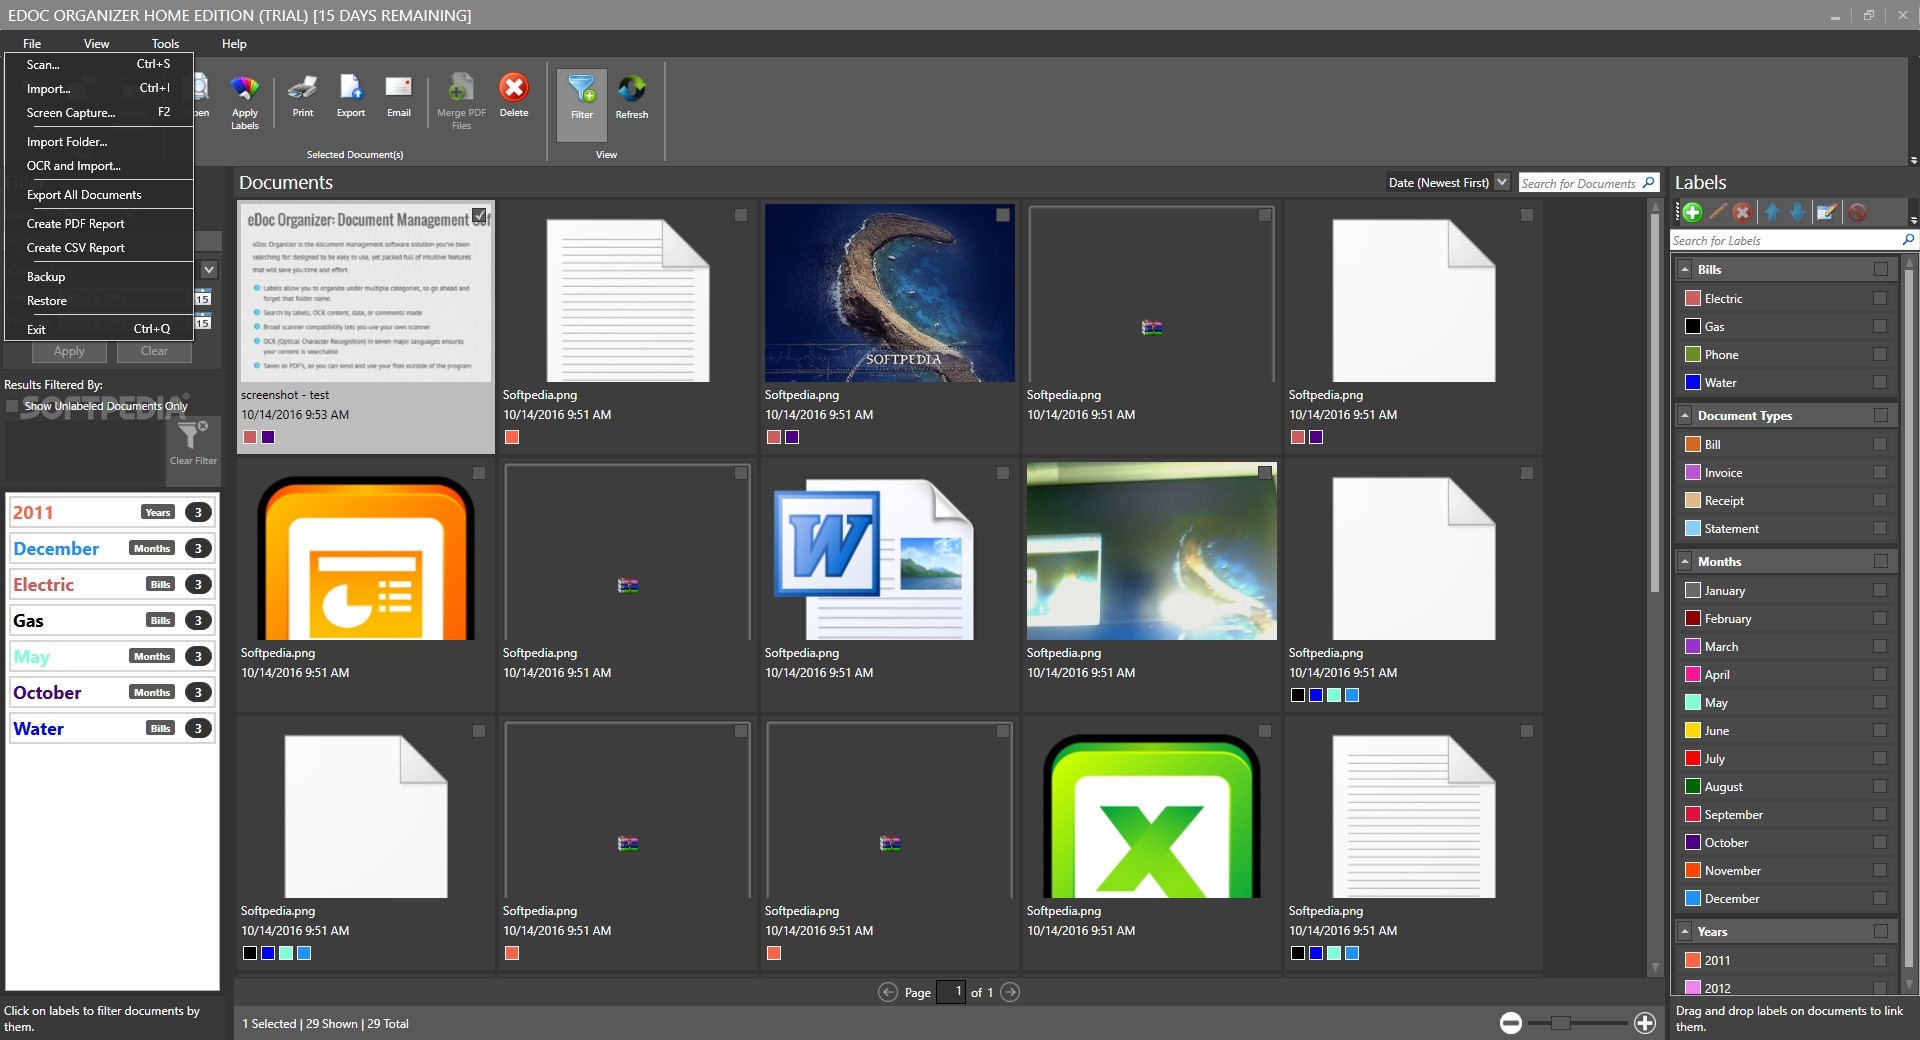This screenshot has width=1920, height=1040.
Task: Check the Invoice label checkbox
Action: pos(1880,472)
